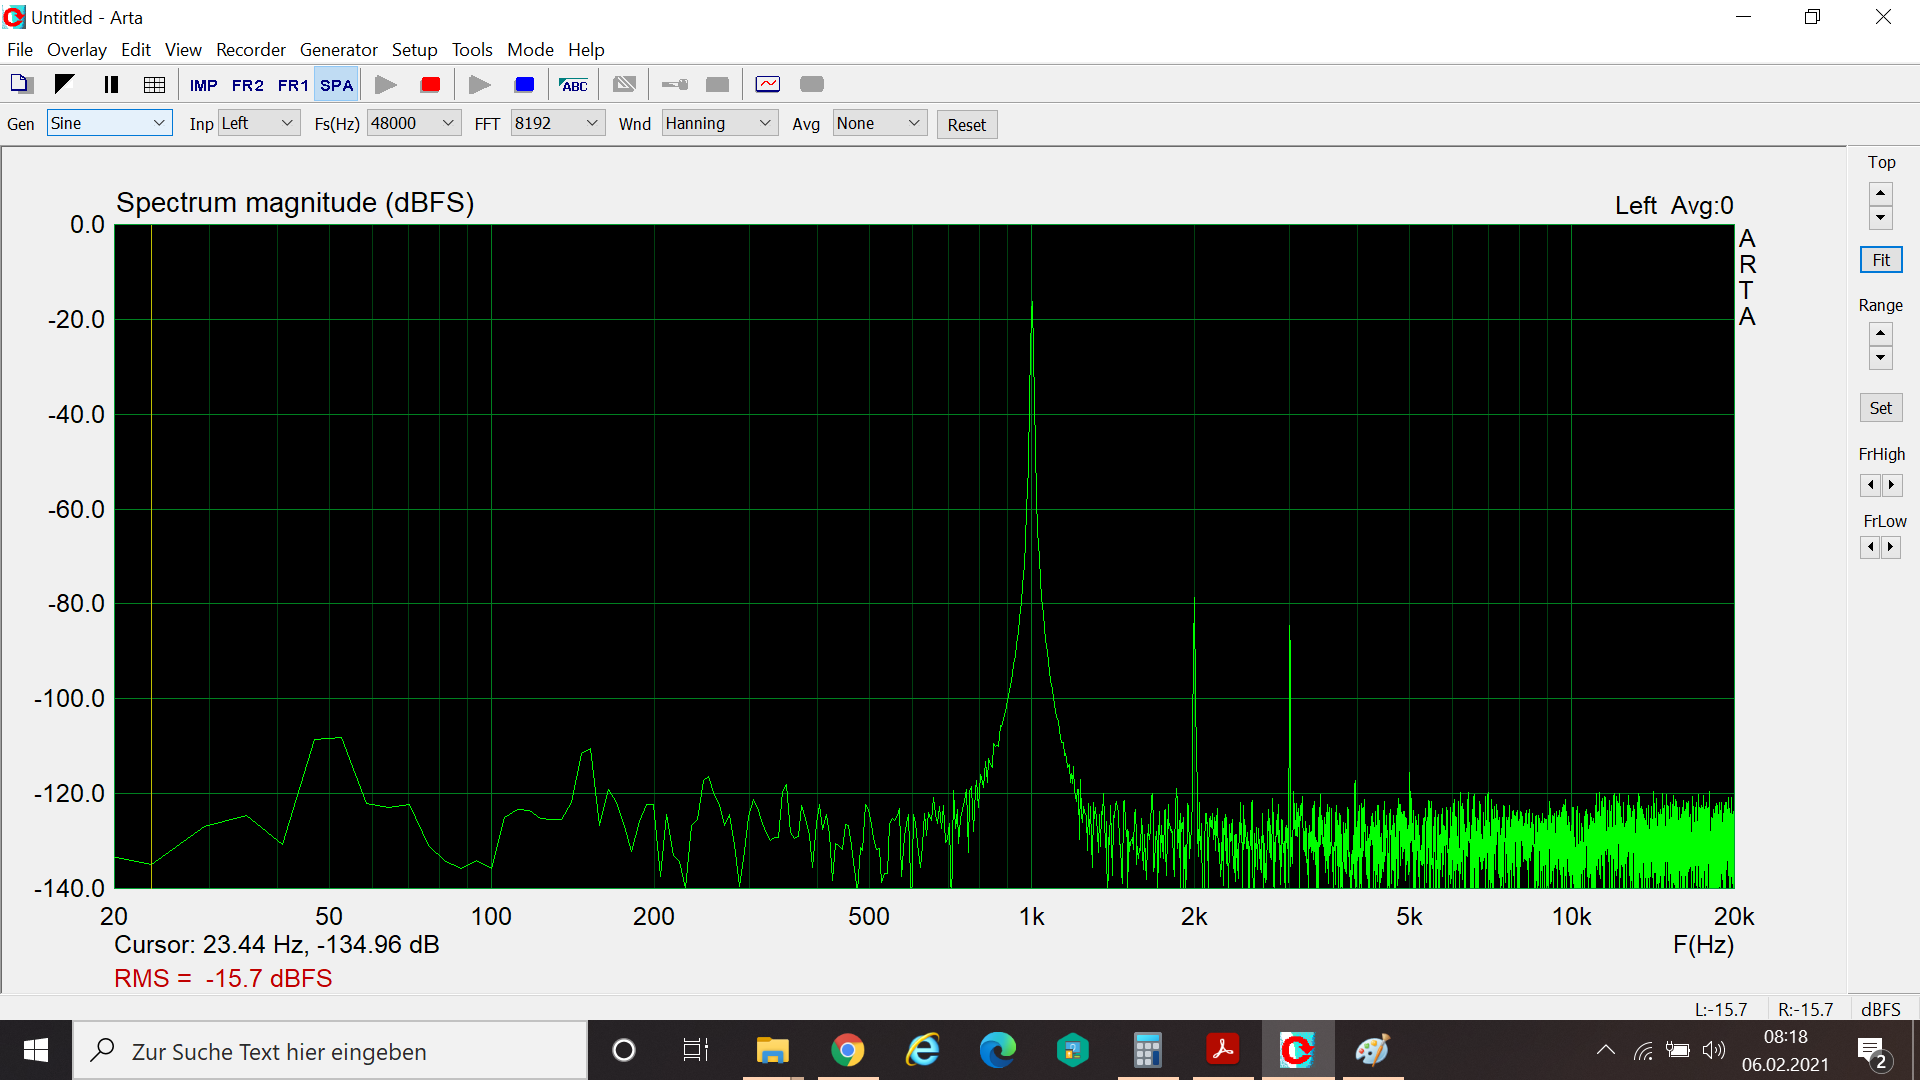Click the New file toolbar icon
This screenshot has width=1920, height=1080.
click(21, 84)
